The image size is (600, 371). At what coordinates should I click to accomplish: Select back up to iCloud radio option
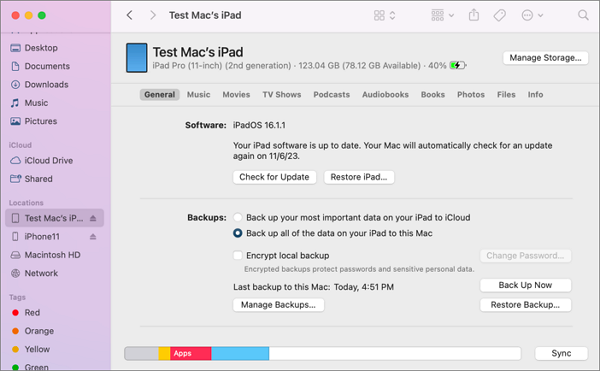(x=238, y=217)
